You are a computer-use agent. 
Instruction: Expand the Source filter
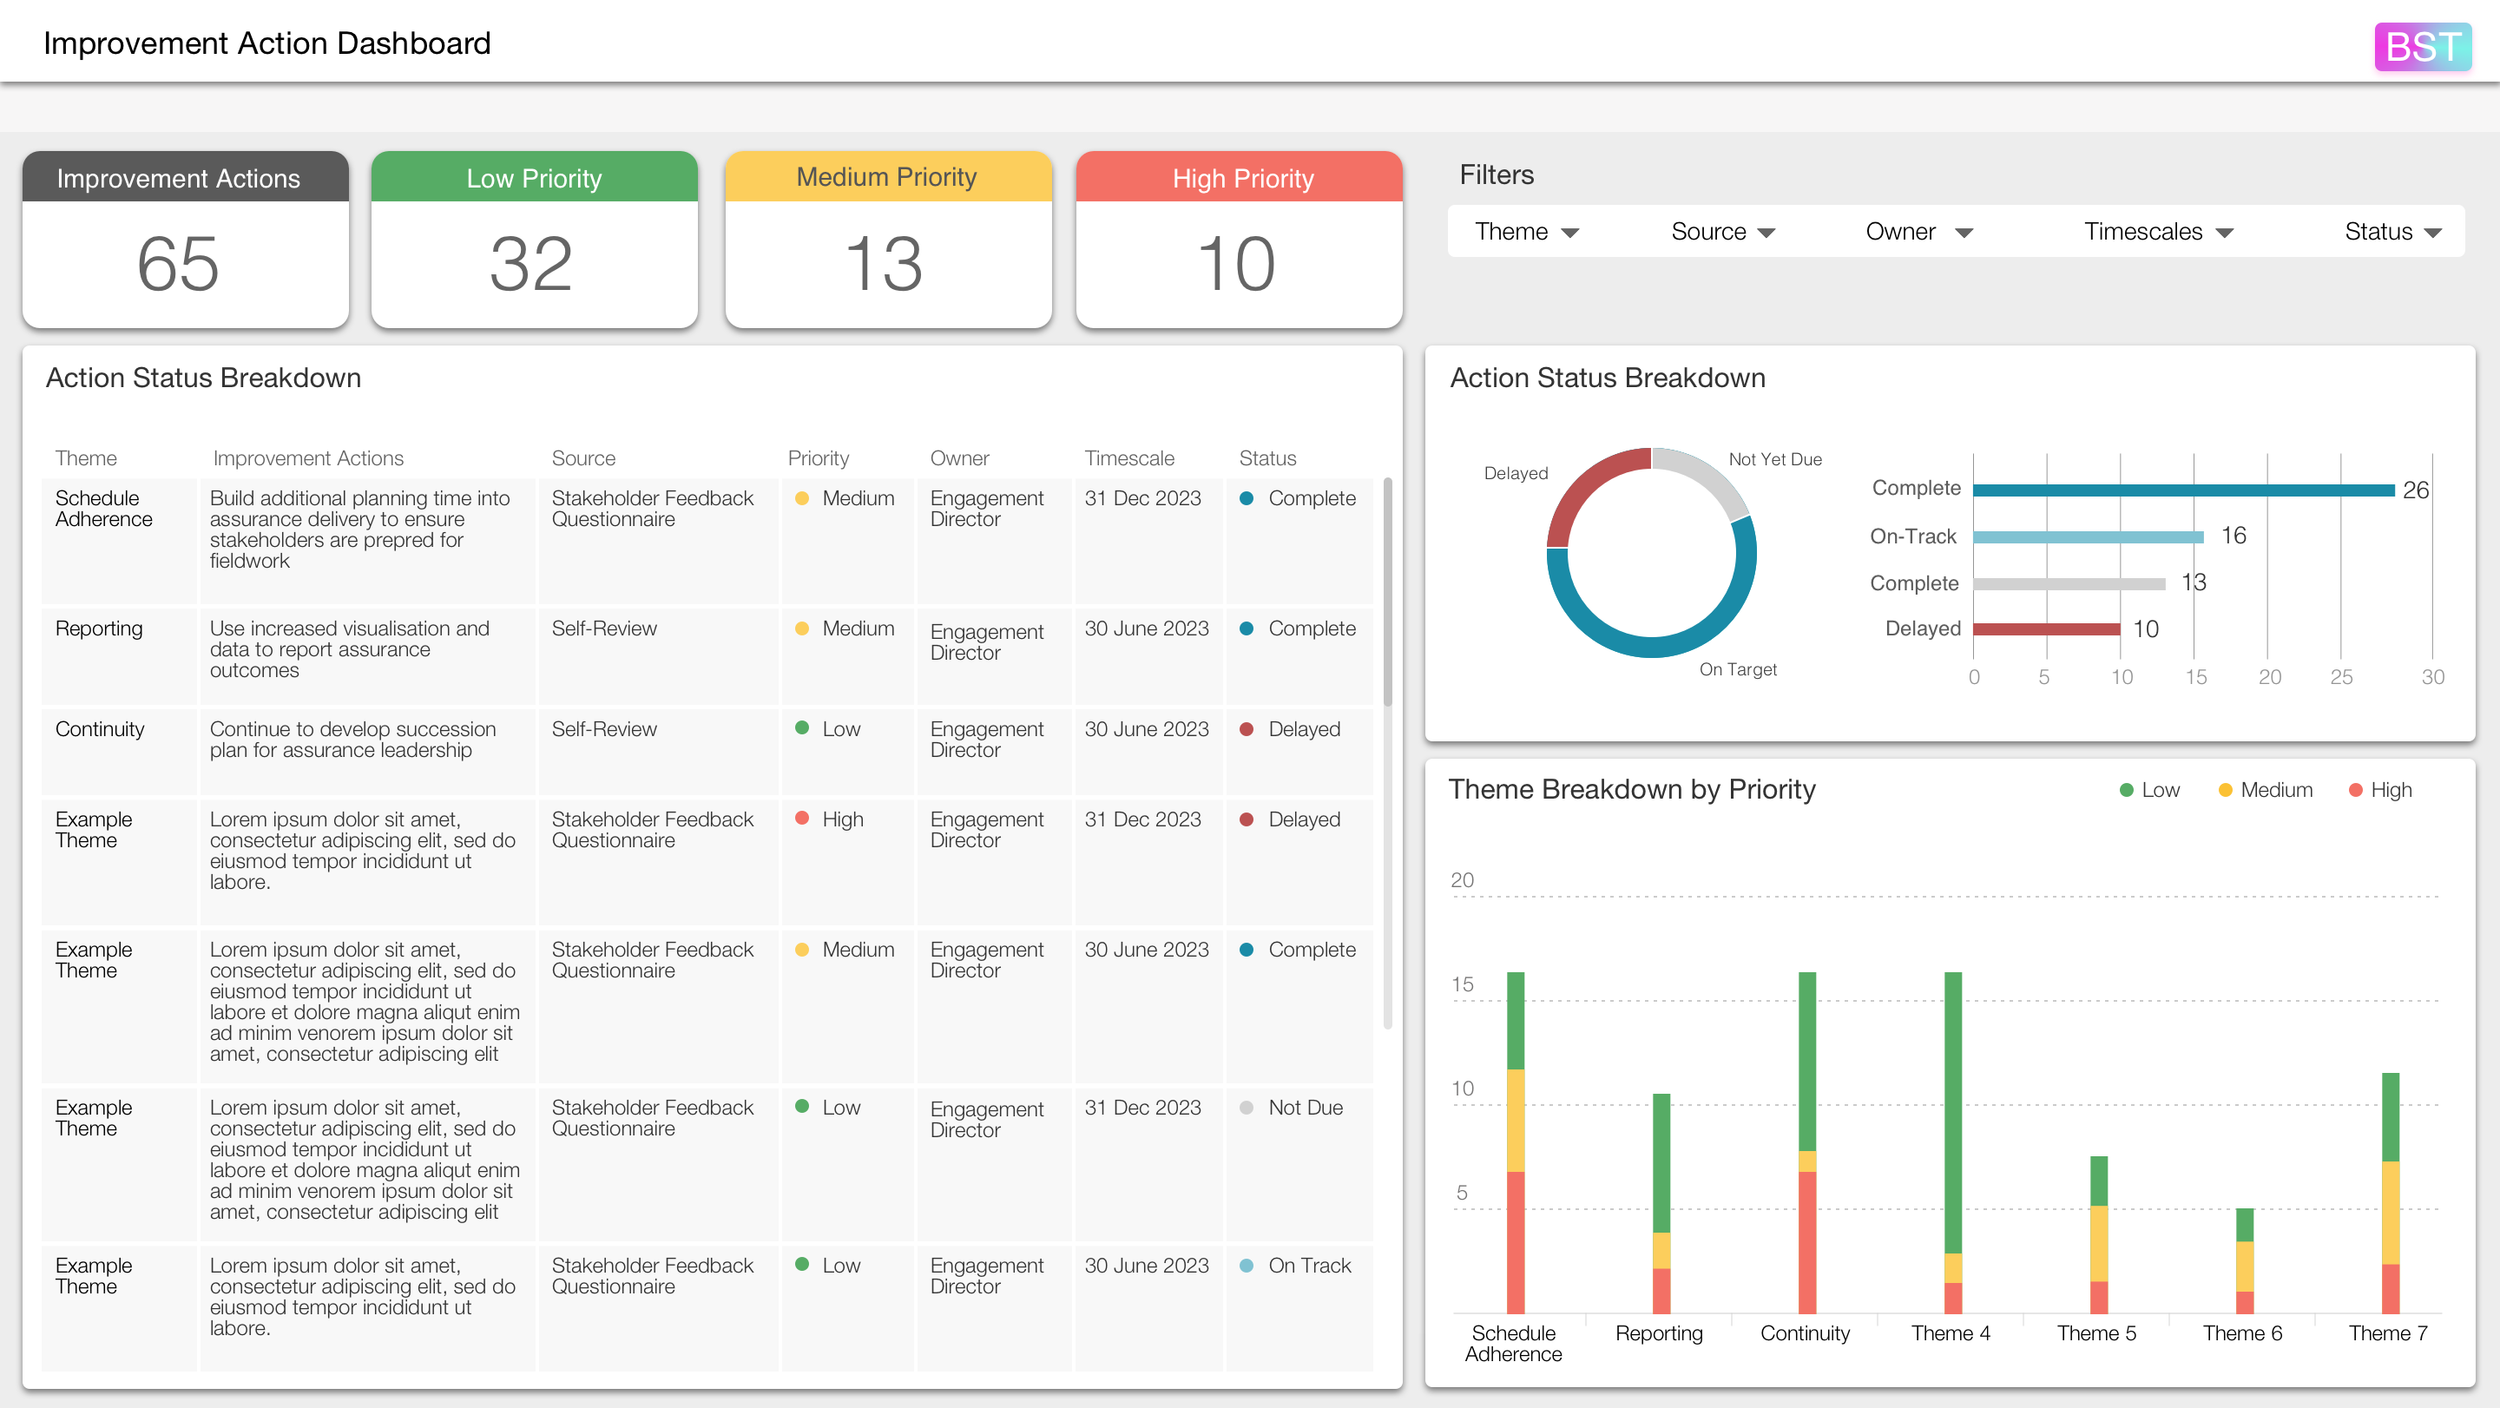1722,231
